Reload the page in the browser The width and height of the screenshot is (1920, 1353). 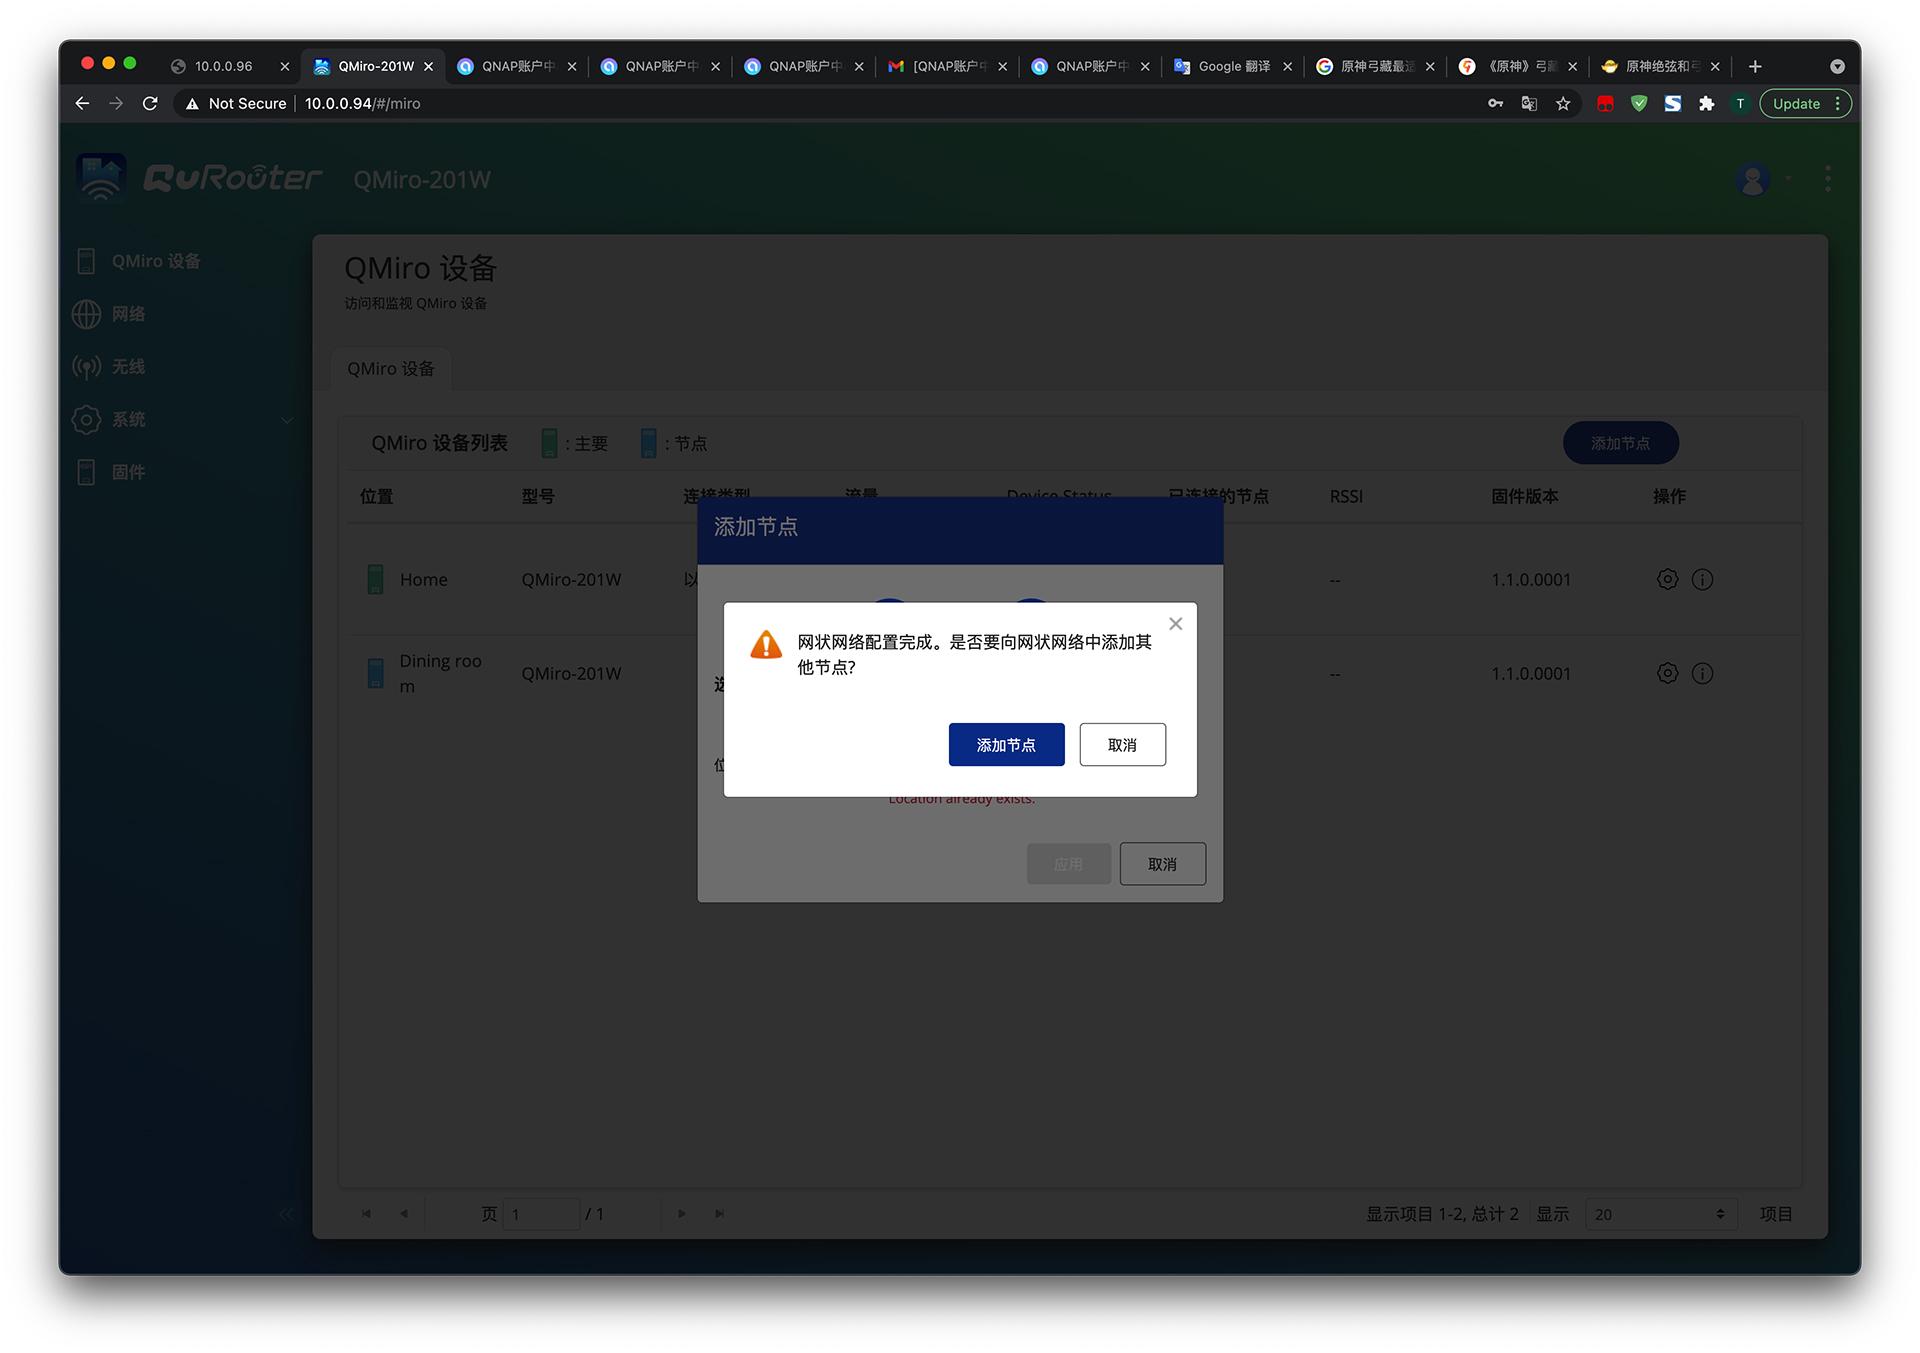[150, 104]
